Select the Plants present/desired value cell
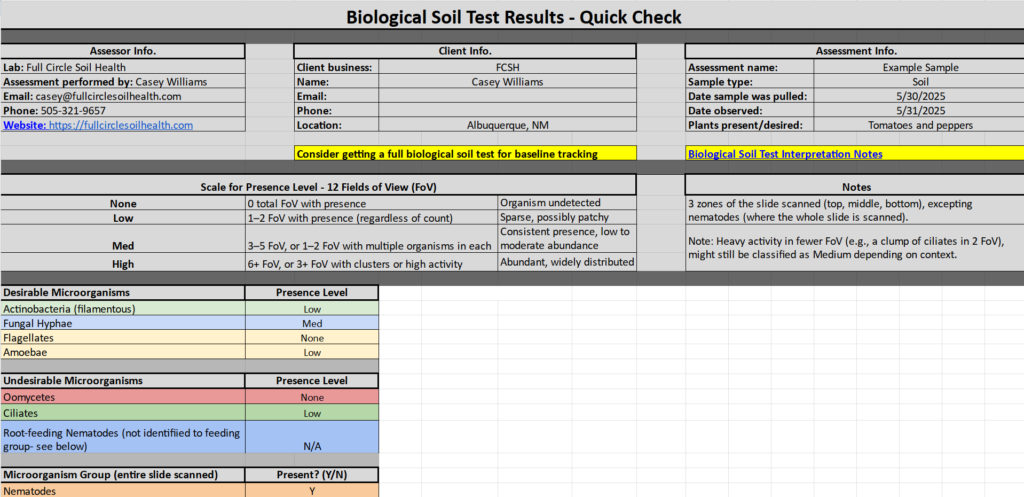This screenshot has height=497, width=1024. [x=918, y=125]
